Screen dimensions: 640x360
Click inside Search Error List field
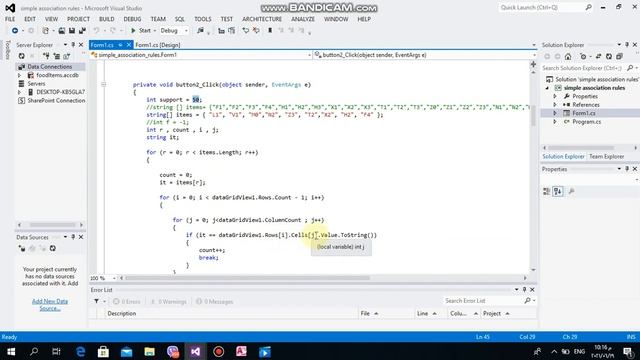[483, 301]
